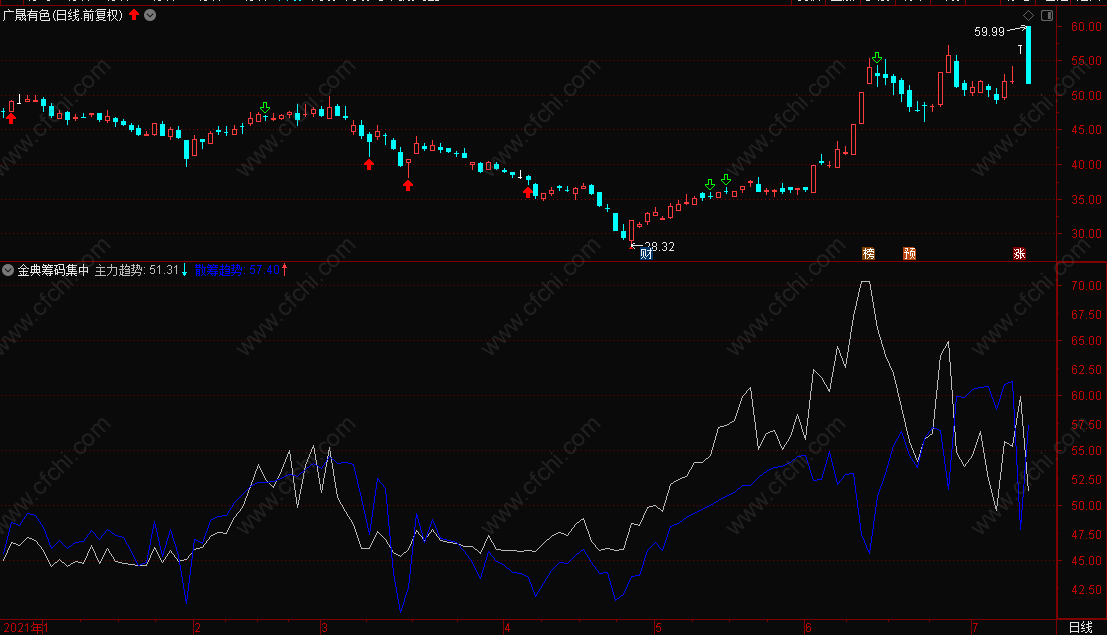1107x635 pixels.
Task: Click the month 5 marker on the timeline
Action: [x=658, y=628]
